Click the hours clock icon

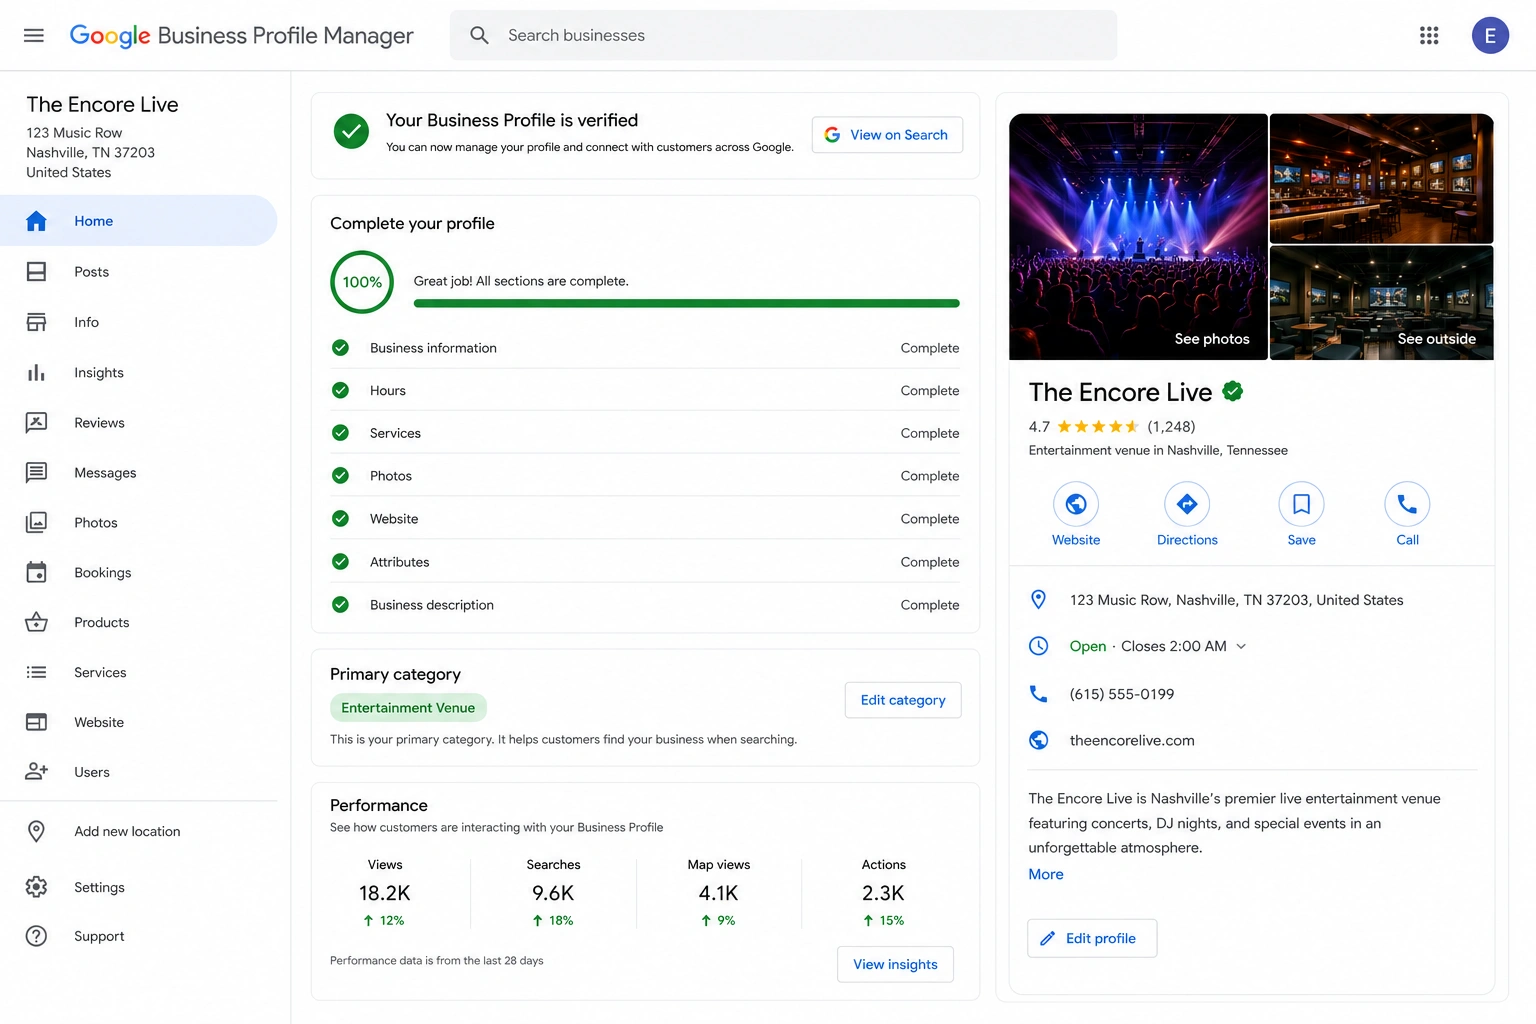[x=1038, y=646]
